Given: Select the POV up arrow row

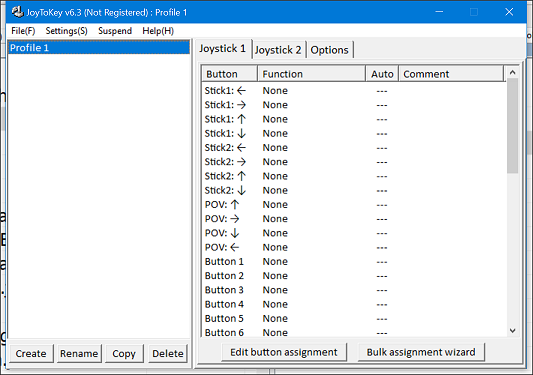Looking at the screenshot, I should tap(354, 205).
